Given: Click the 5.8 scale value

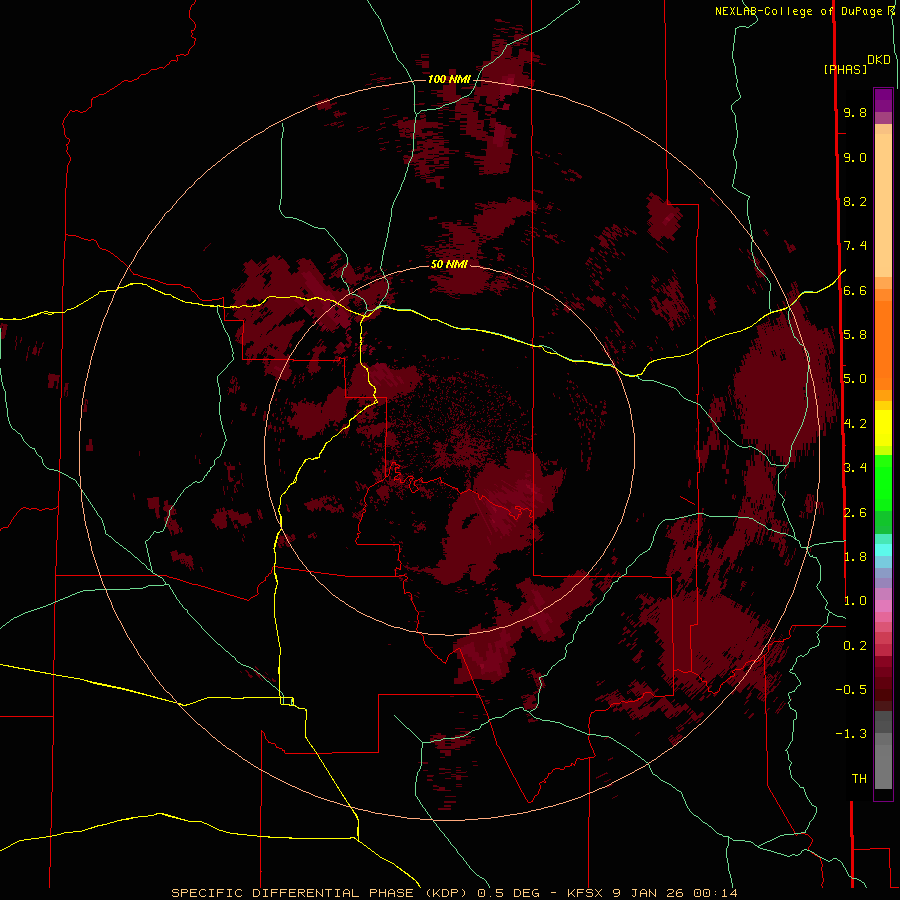Looking at the screenshot, I should coord(855,335).
